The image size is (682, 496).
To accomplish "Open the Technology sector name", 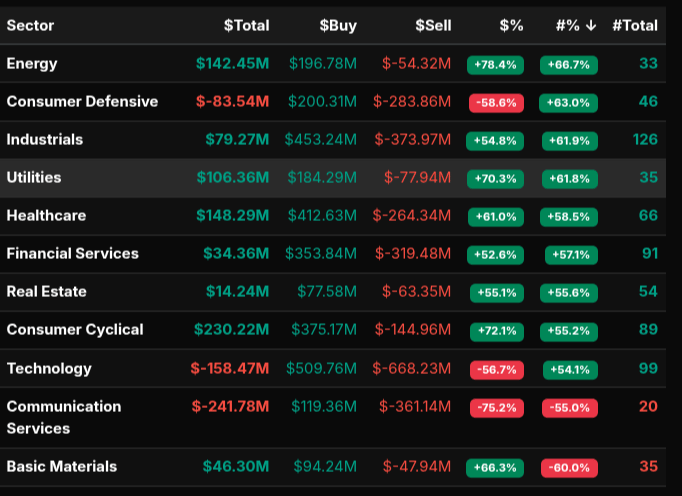I will coord(49,369).
